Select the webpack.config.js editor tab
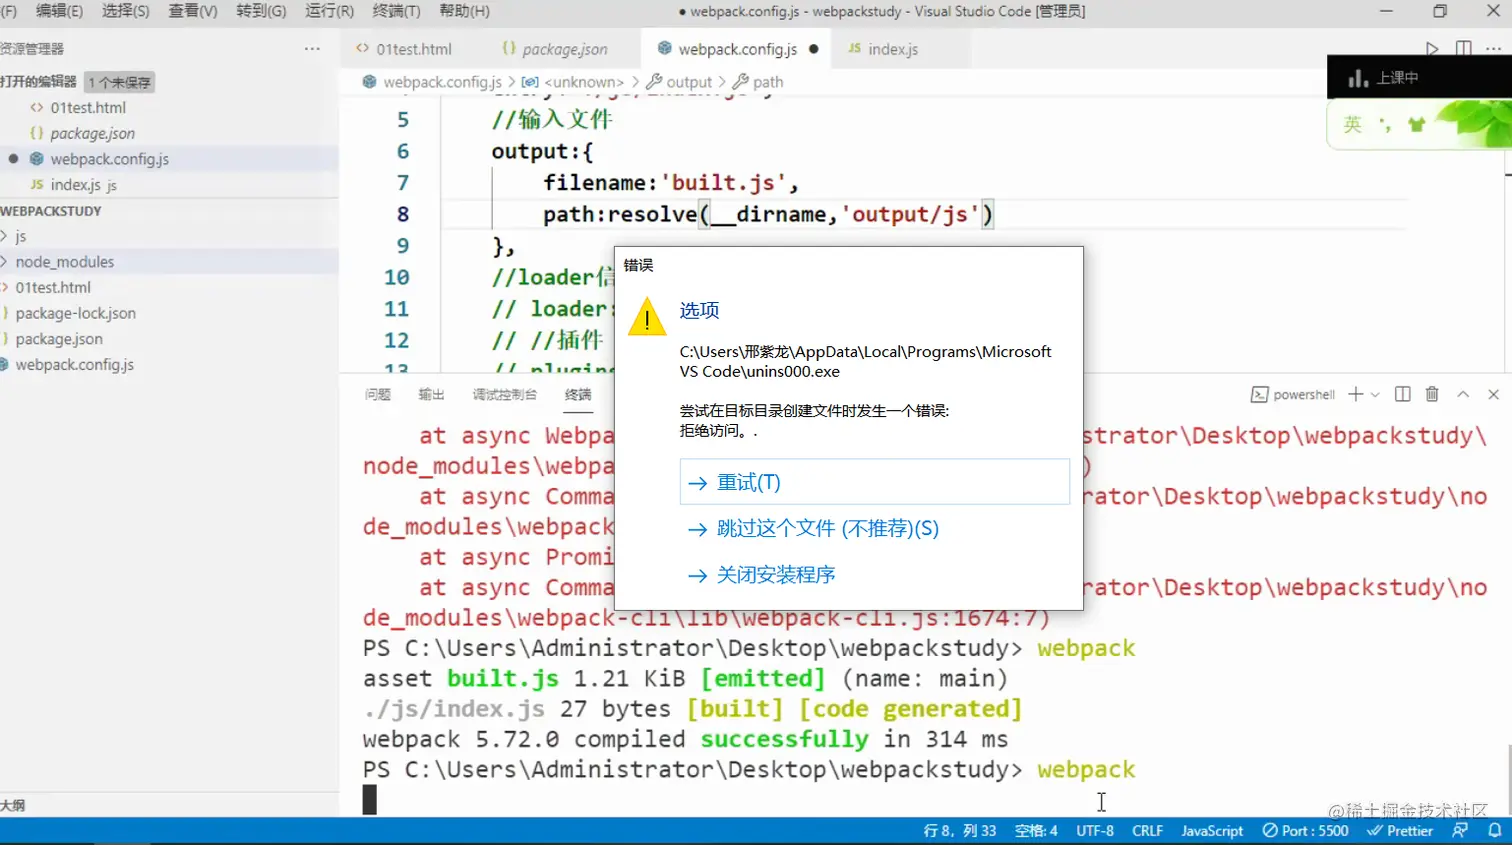 tap(737, 49)
